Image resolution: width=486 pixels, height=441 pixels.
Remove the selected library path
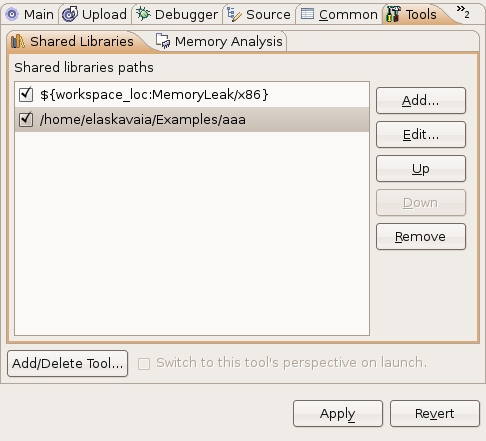(421, 237)
